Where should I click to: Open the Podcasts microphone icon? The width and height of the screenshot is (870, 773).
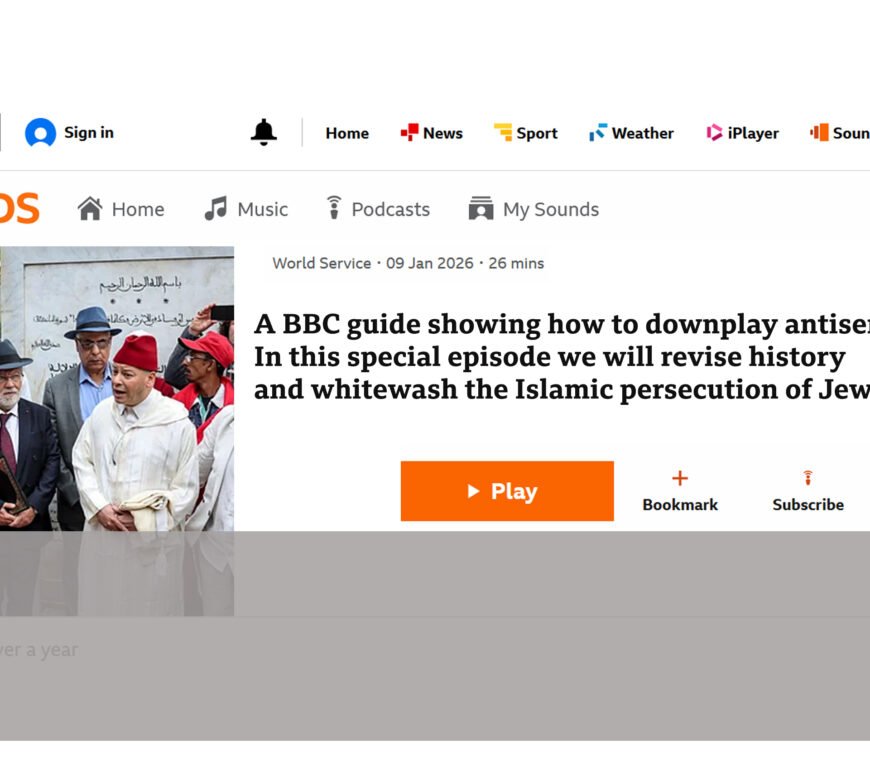pyautogui.click(x=332, y=208)
